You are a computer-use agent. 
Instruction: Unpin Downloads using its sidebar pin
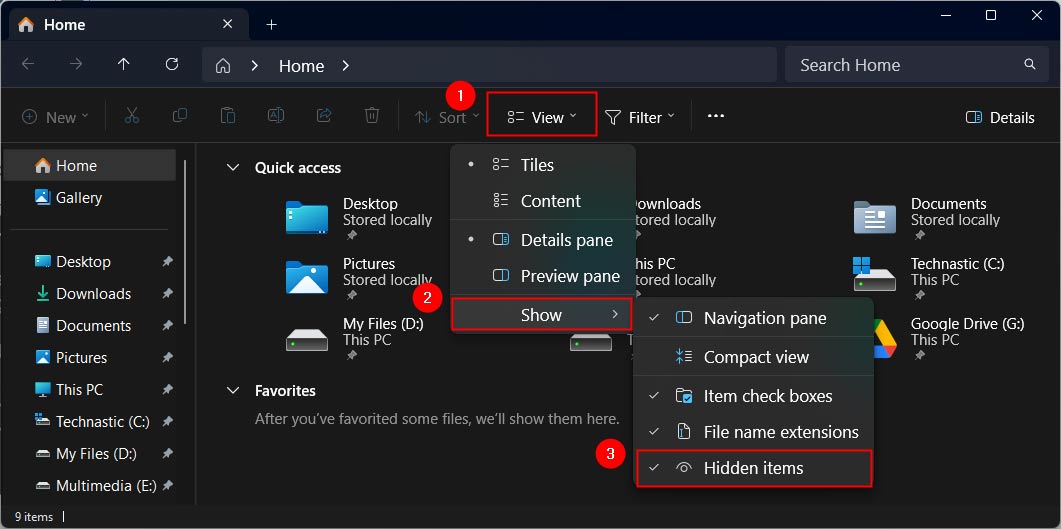point(168,294)
